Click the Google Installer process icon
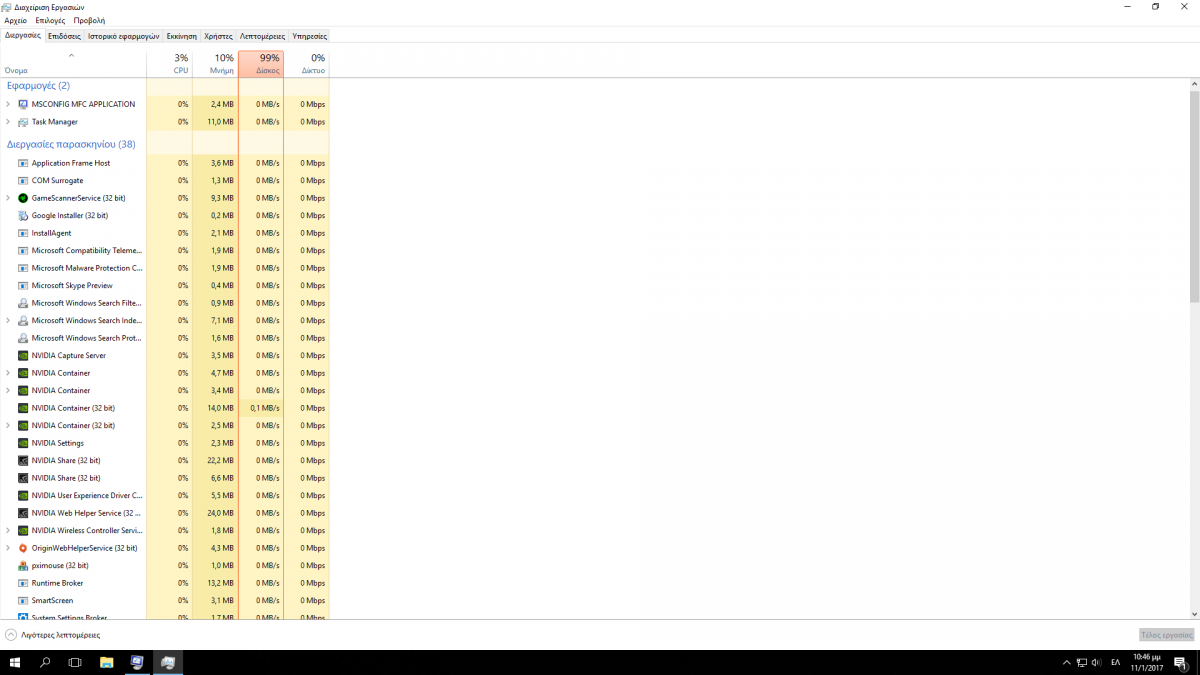Viewport: 1200px width, 675px height. point(23,216)
